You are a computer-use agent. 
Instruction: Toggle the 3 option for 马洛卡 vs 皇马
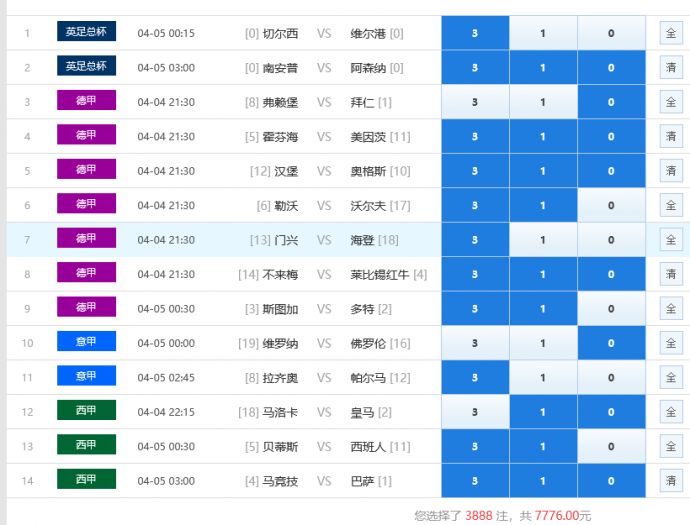[474, 412]
